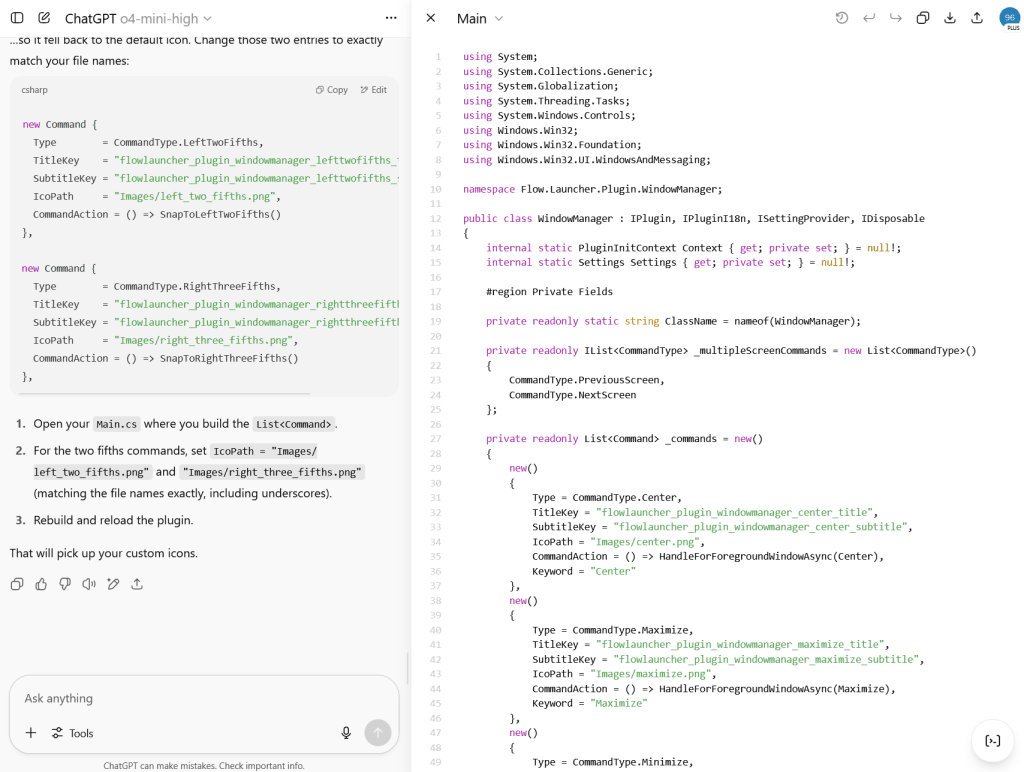Toggle the ChatGPT sidebar panel icon
Viewport: 1024px width, 772px height.
pyautogui.click(x=18, y=18)
